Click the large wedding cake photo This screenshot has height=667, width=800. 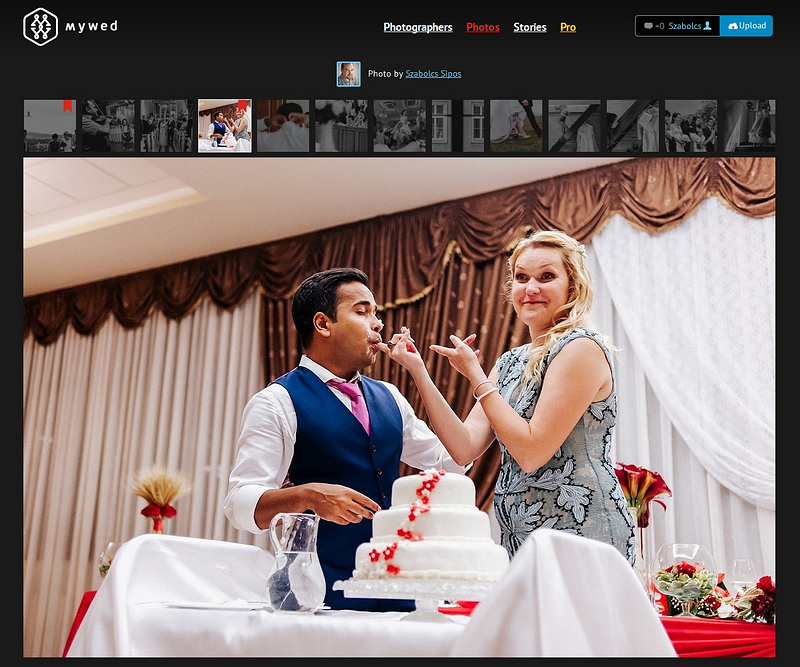coord(399,407)
